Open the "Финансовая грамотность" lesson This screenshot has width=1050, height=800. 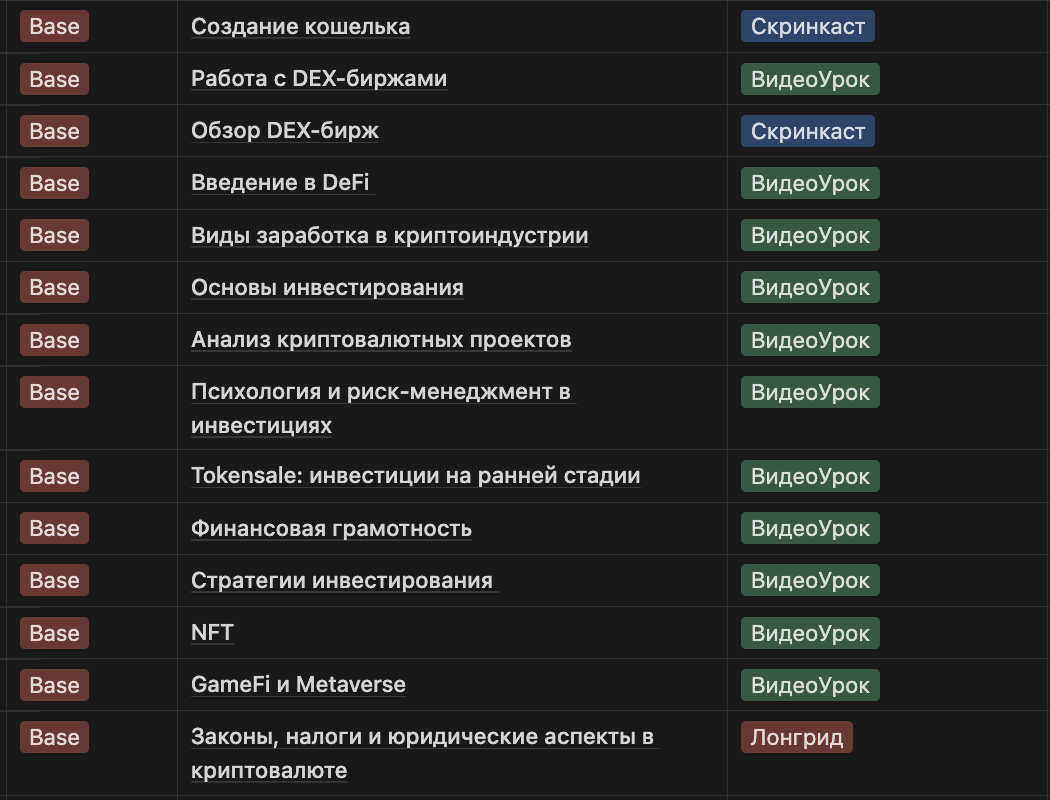[331, 529]
